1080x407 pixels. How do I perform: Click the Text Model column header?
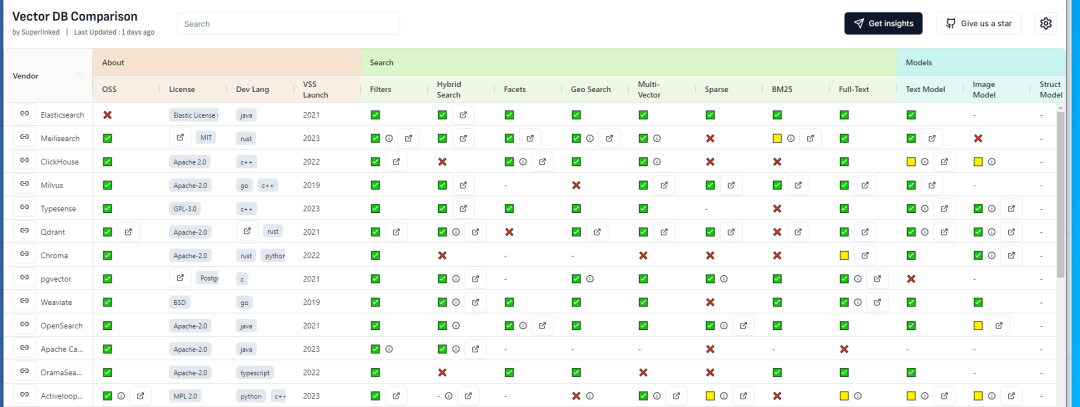pos(925,90)
